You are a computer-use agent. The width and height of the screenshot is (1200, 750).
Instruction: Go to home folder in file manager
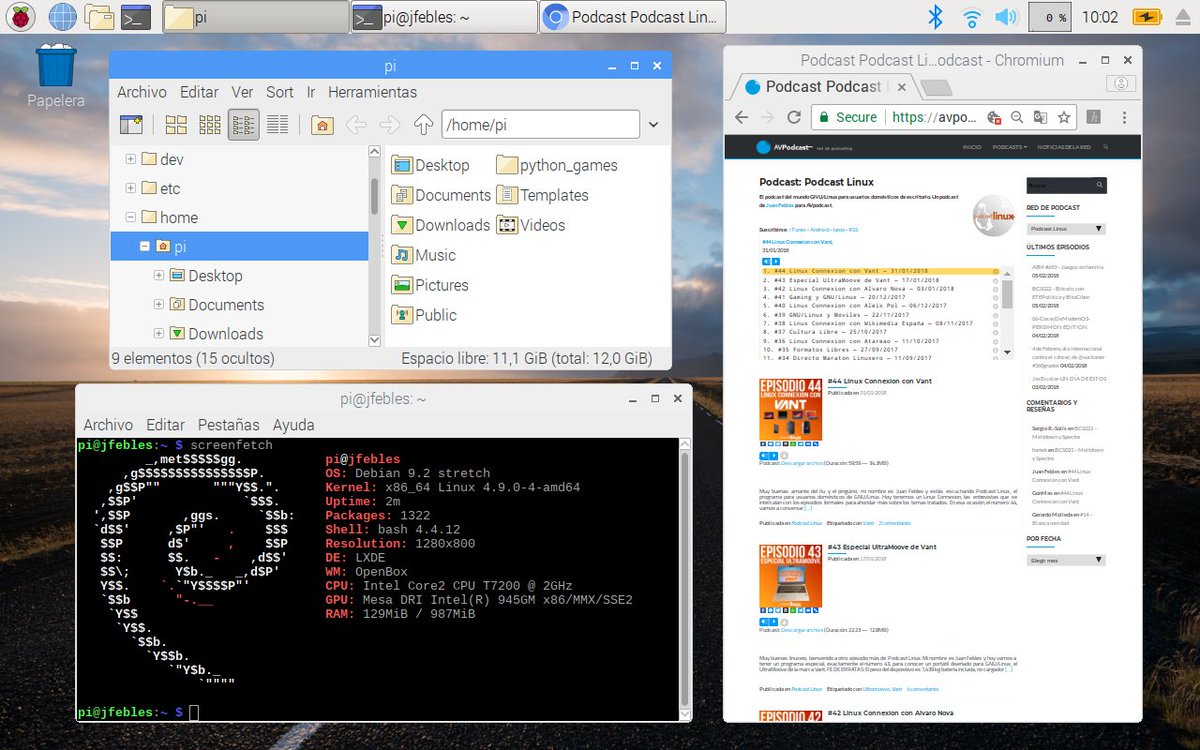[322, 125]
